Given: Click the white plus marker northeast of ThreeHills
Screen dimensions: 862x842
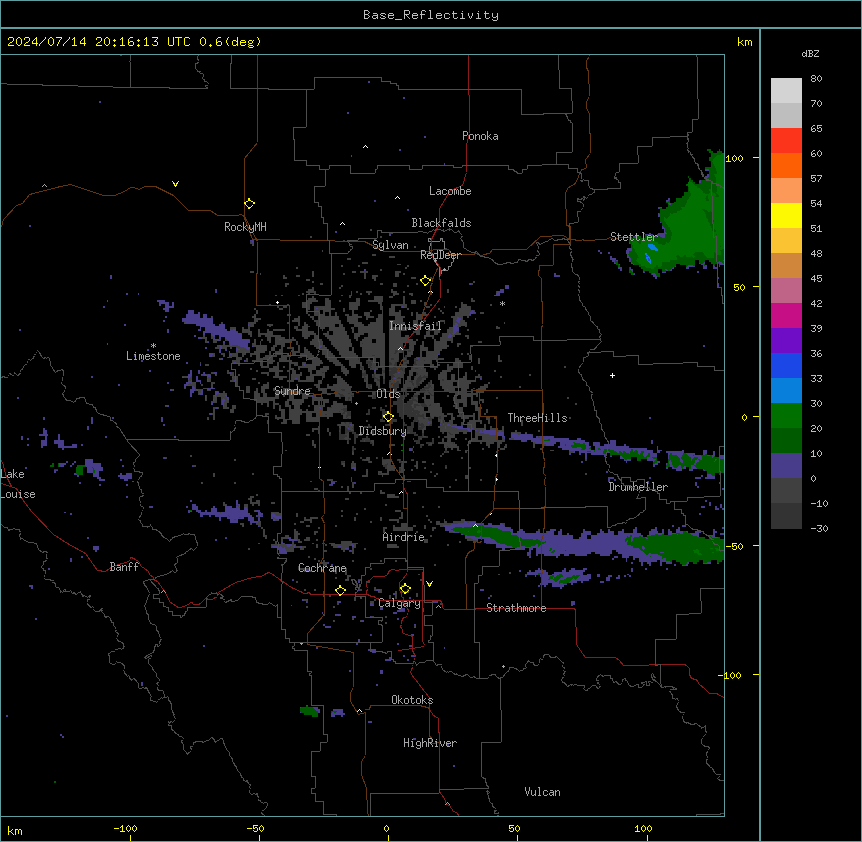Looking at the screenshot, I should [x=612, y=375].
